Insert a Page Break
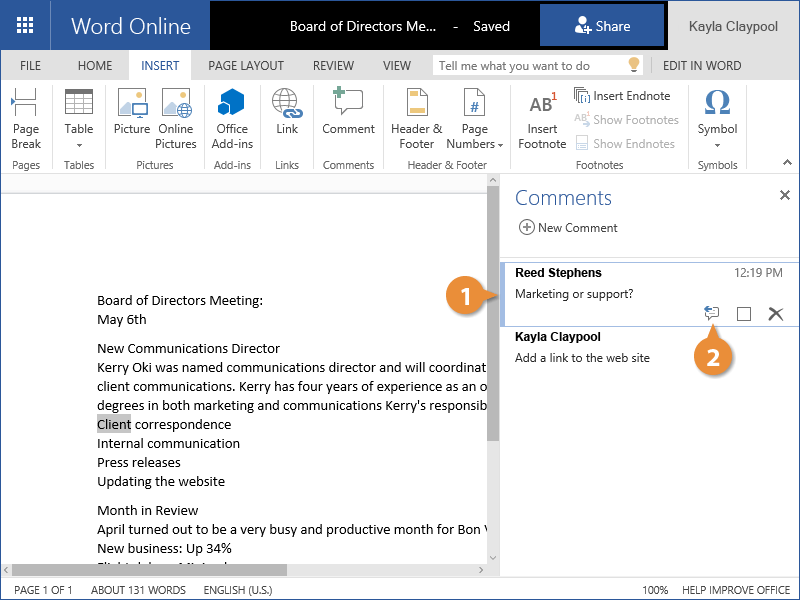The height and width of the screenshot is (600, 800). tap(26, 118)
